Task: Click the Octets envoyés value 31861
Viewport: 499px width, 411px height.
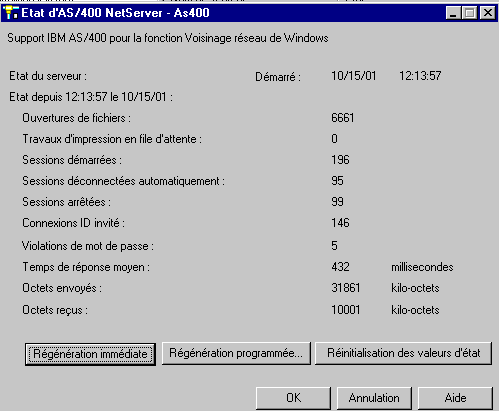Action: coord(346,288)
